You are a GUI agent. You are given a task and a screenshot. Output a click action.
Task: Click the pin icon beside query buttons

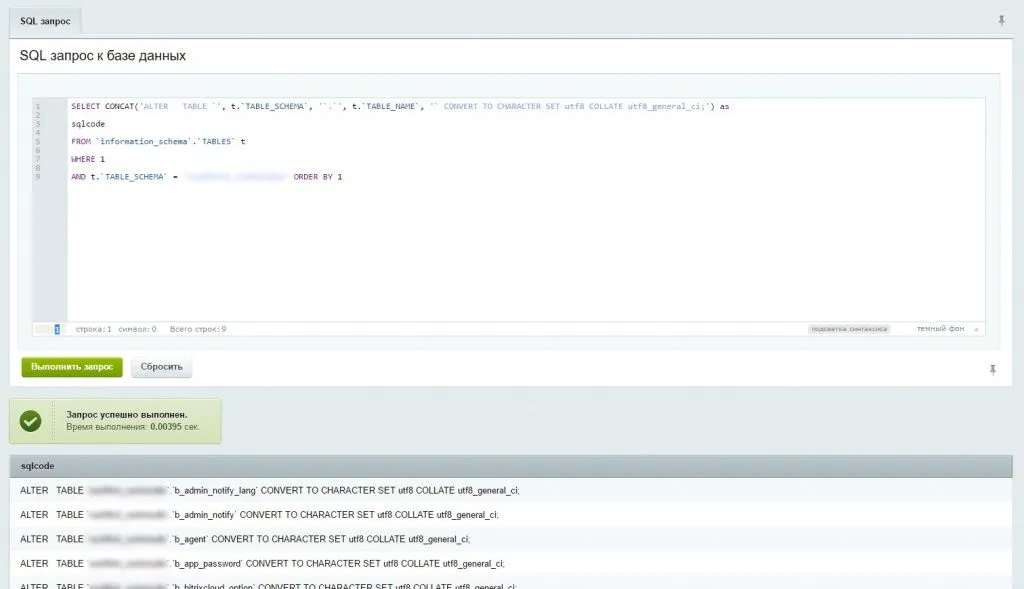tap(991, 369)
